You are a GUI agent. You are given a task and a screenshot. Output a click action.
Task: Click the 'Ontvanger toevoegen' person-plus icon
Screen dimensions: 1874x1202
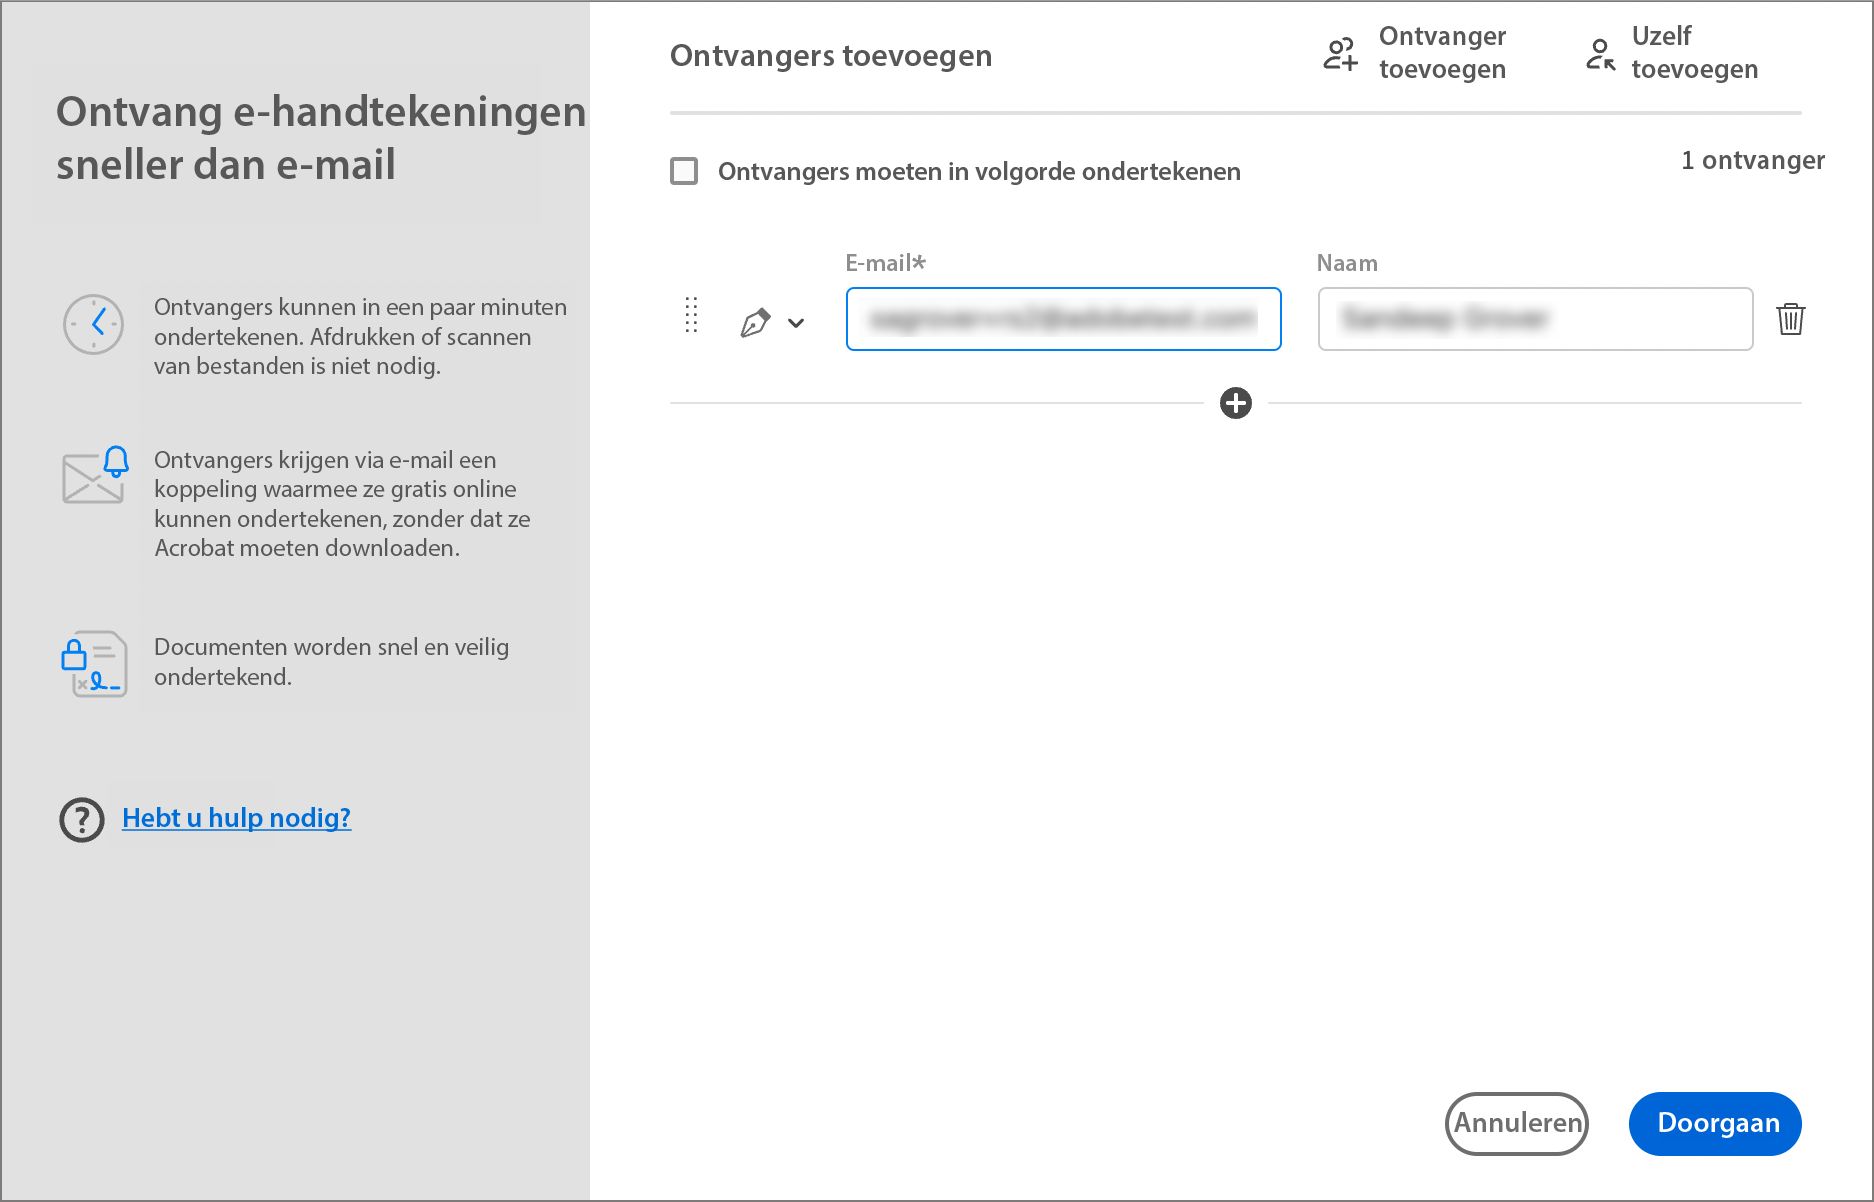pos(1340,53)
